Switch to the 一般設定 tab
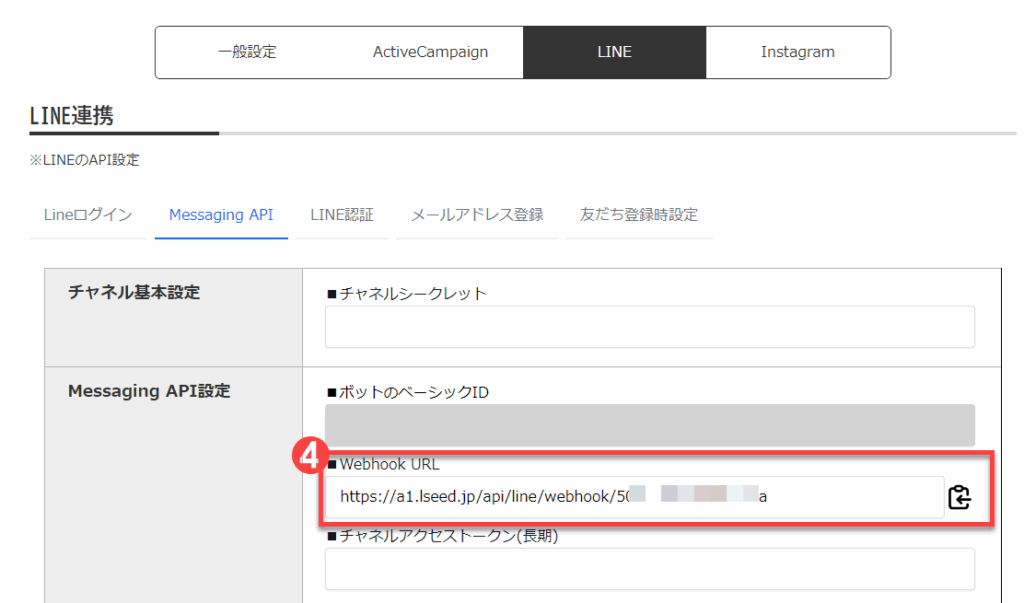The width and height of the screenshot is (1024, 603). tap(246, 52)
